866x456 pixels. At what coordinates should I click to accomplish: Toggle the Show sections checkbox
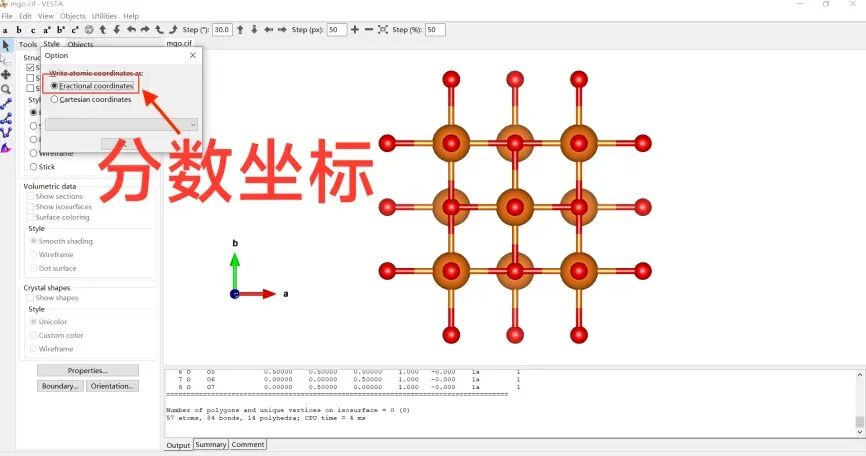point(55,197)
